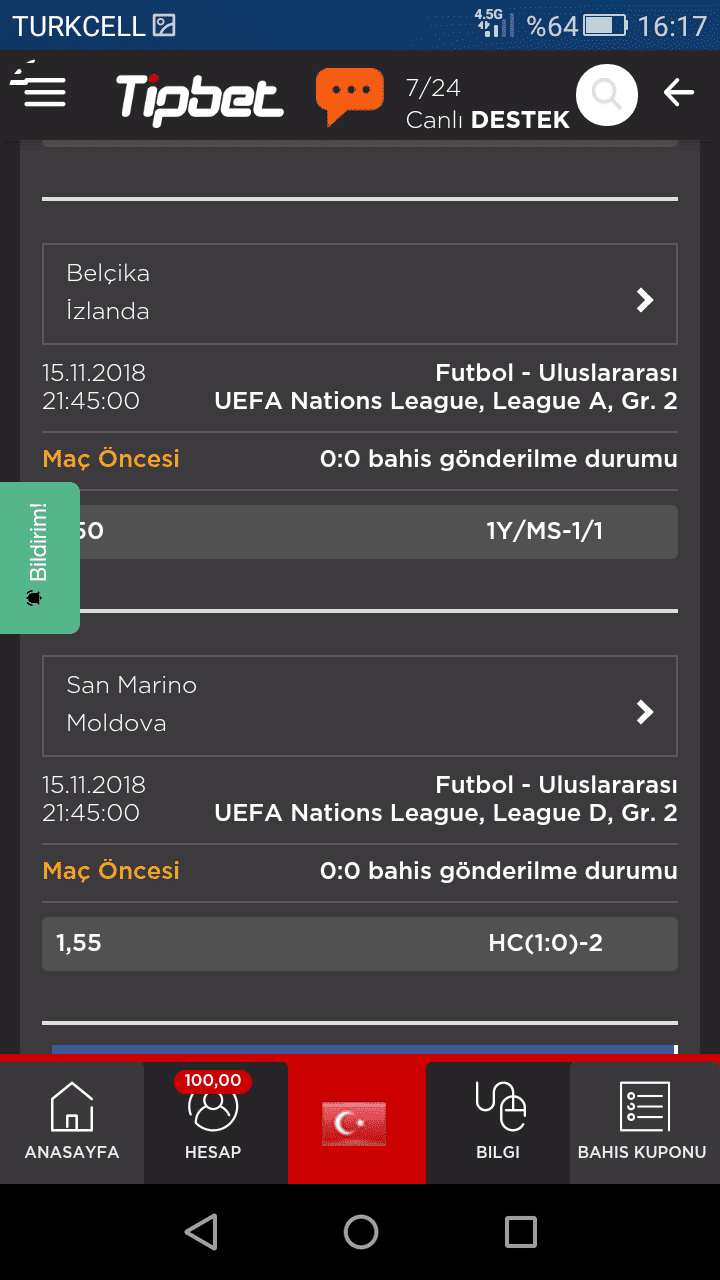Tap the HC(1:0)-2 odds row

click(x=360, y=943)
